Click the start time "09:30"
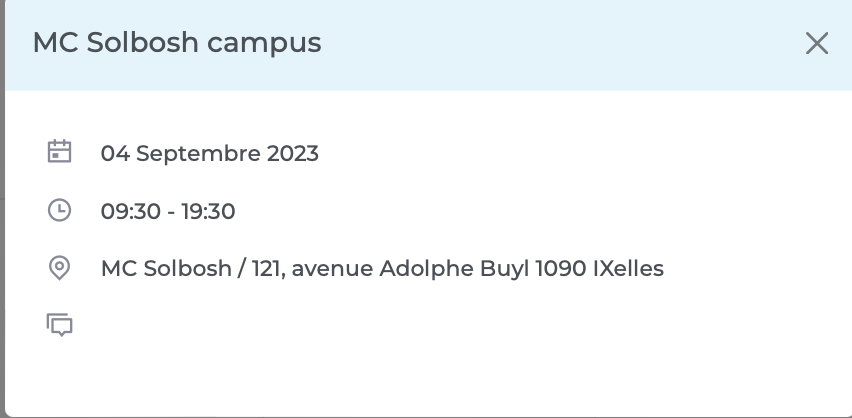852x418 pixels. [127, 211]
